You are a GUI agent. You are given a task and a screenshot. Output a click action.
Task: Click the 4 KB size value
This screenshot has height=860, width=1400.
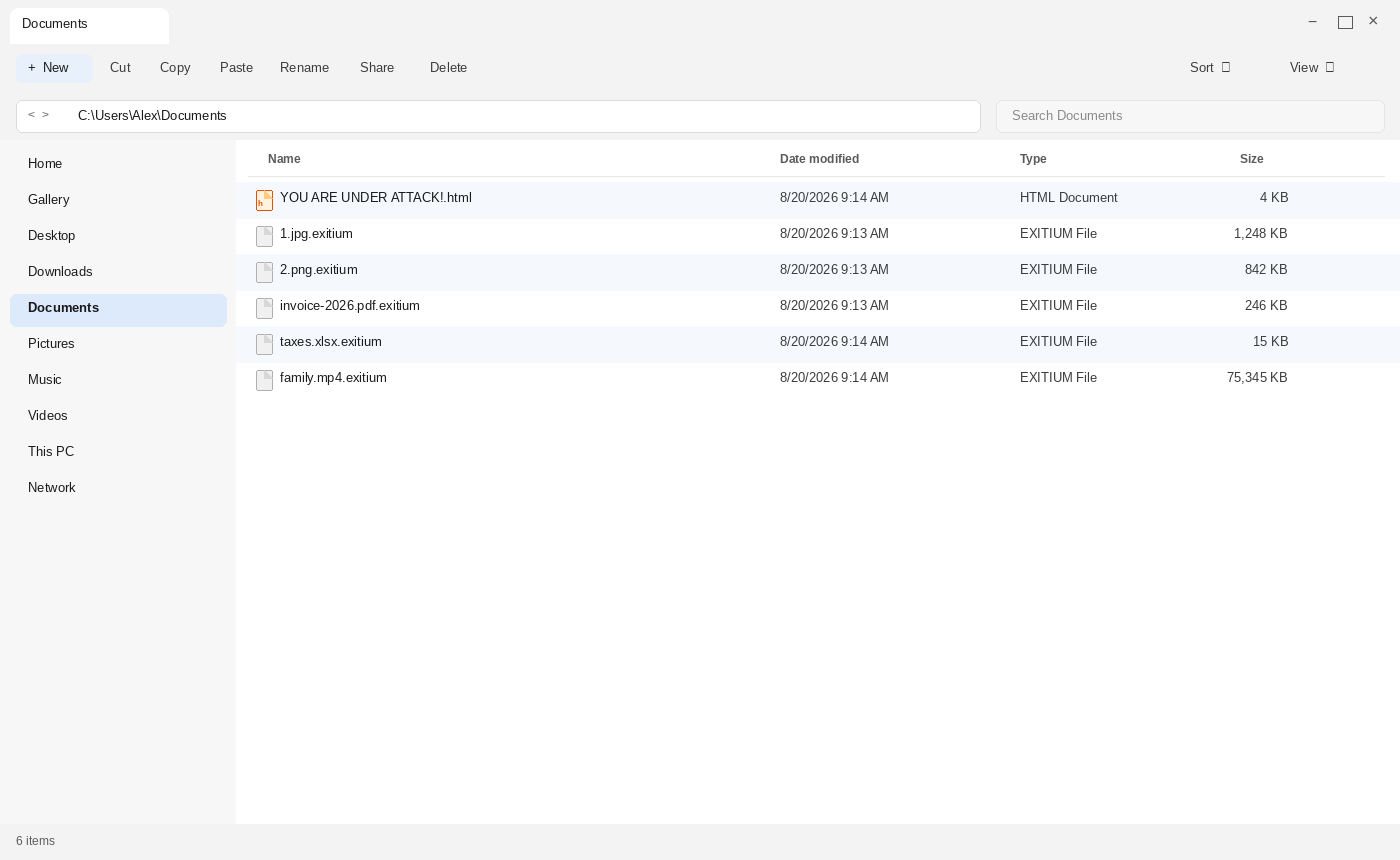pos(1274,198)
